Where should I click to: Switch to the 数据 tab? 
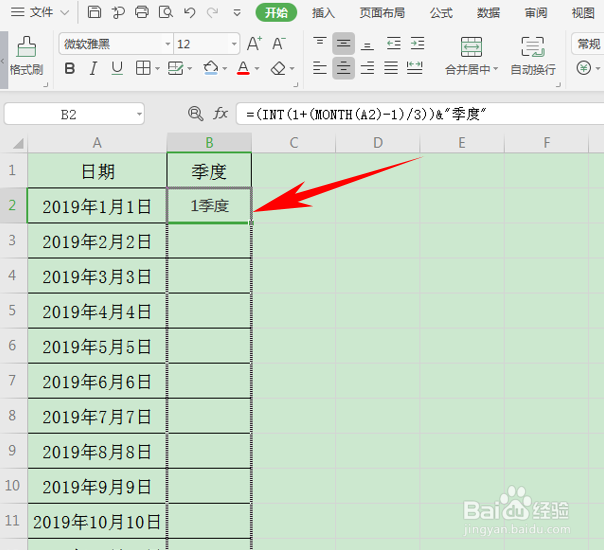click(x=488, y=13)
